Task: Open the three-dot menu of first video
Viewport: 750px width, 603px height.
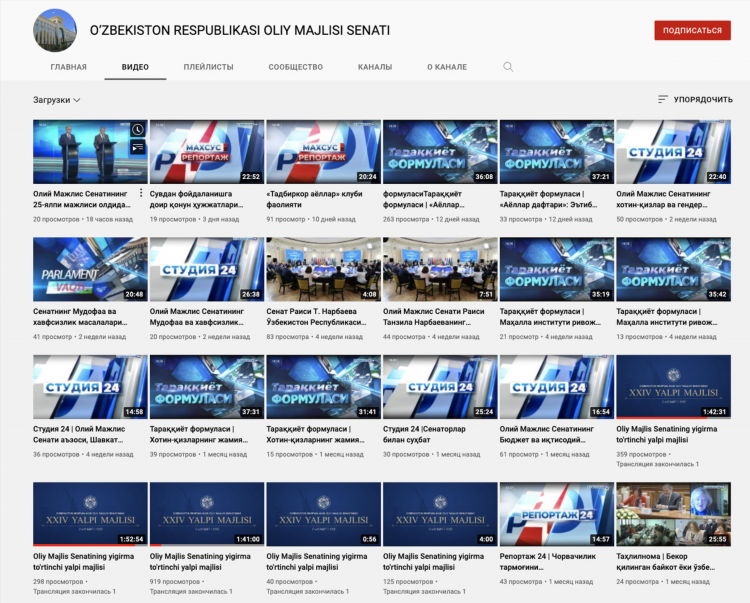Action: click(x=141, y=193)
